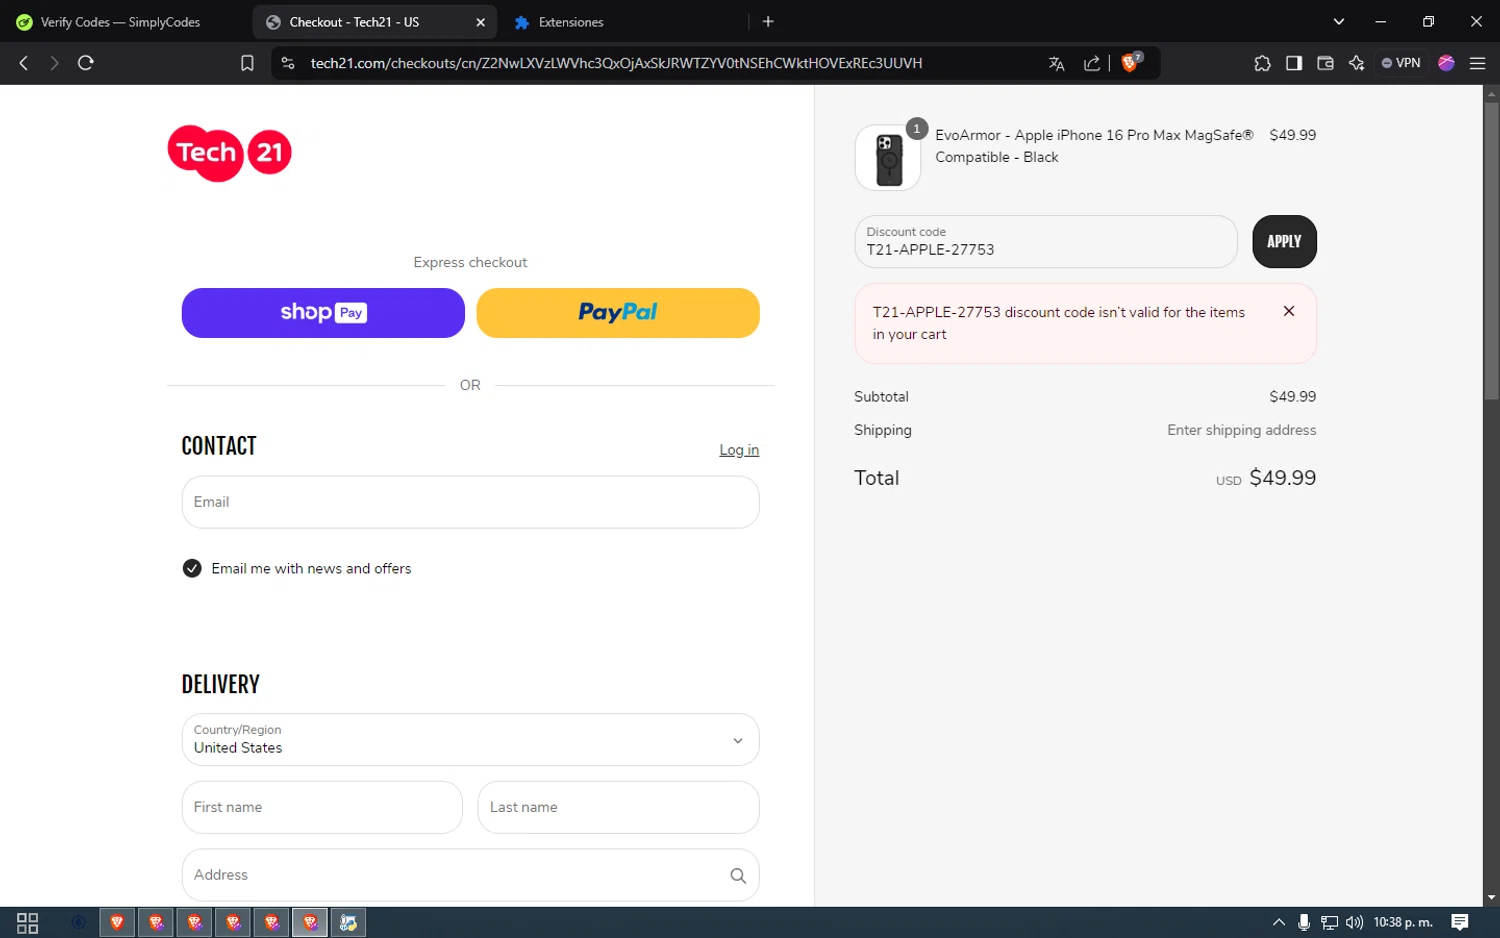This screenshot has width=1500, height=938.
Task: Uncheck Email me with news and offers
Action: tap(192, 568)
